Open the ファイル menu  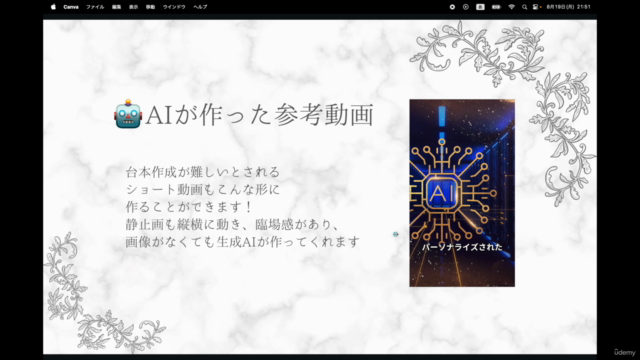point(95,7)
